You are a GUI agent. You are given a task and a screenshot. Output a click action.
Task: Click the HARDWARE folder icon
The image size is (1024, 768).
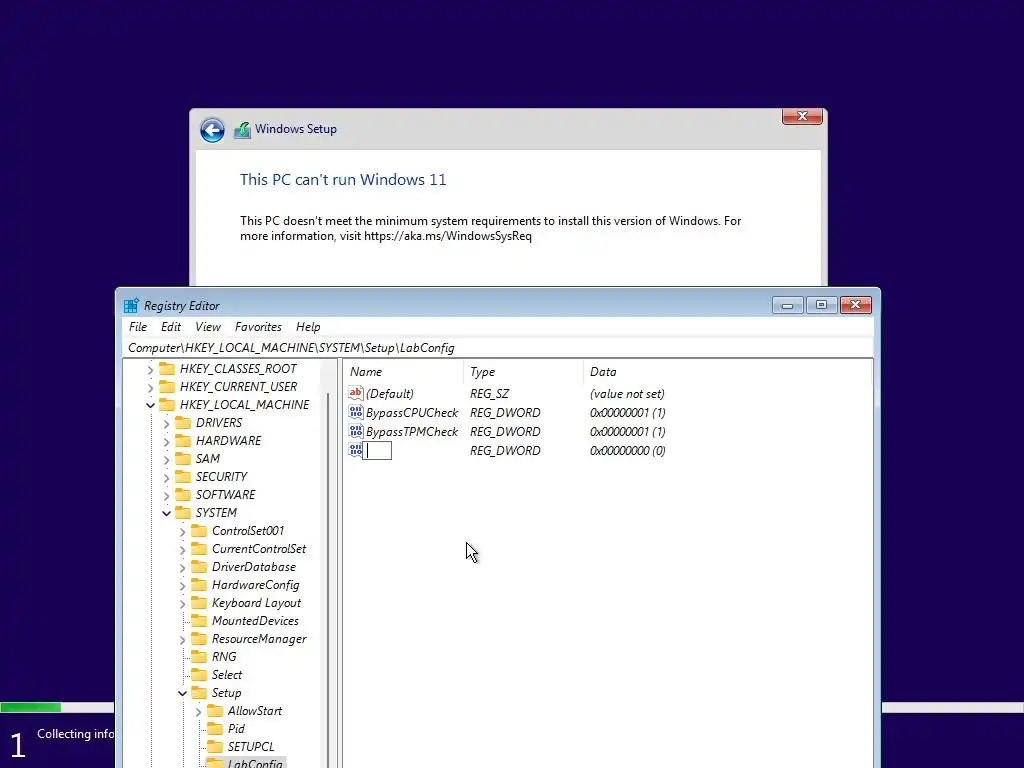[x=183, y=440]
